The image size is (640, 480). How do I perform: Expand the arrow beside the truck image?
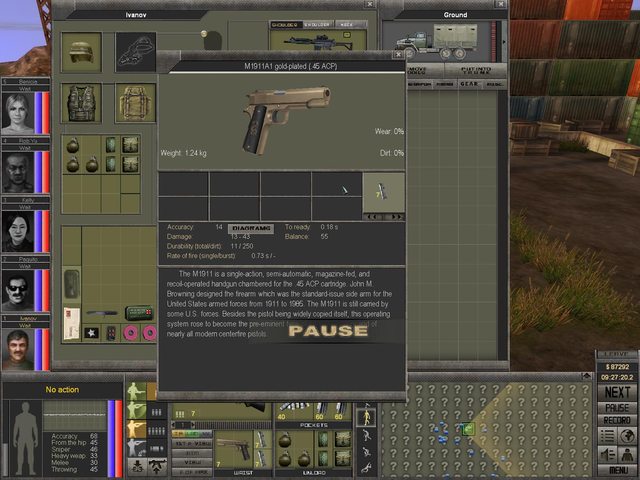[504, 42]
